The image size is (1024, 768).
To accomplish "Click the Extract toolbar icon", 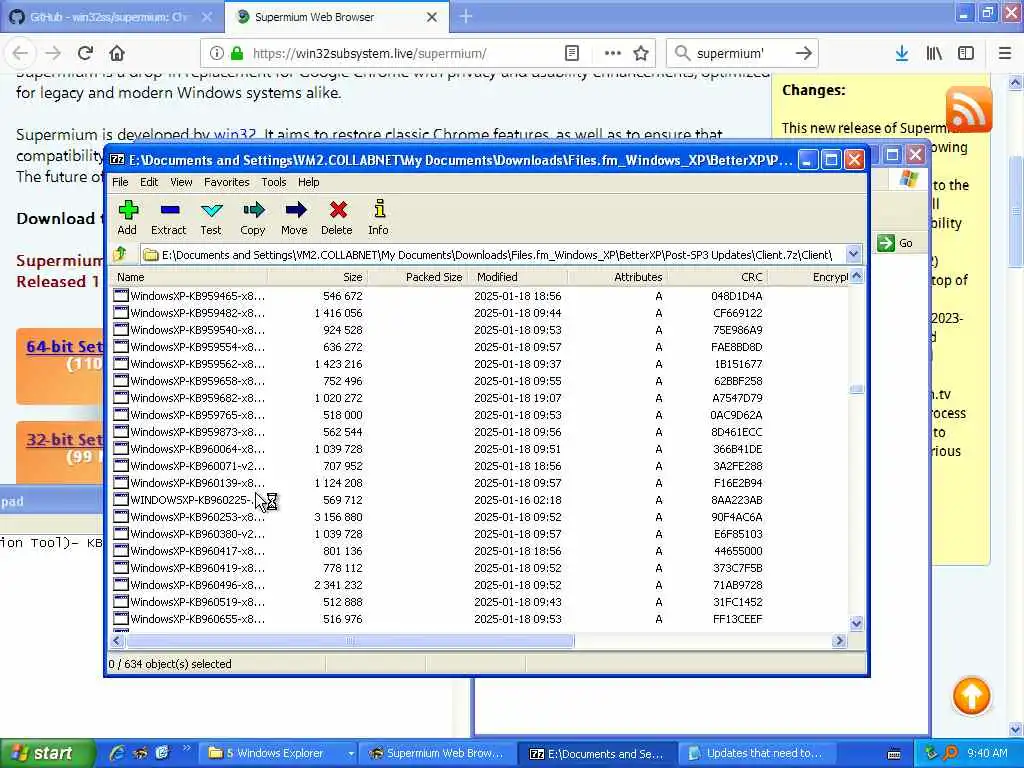I will click(168, 217).
